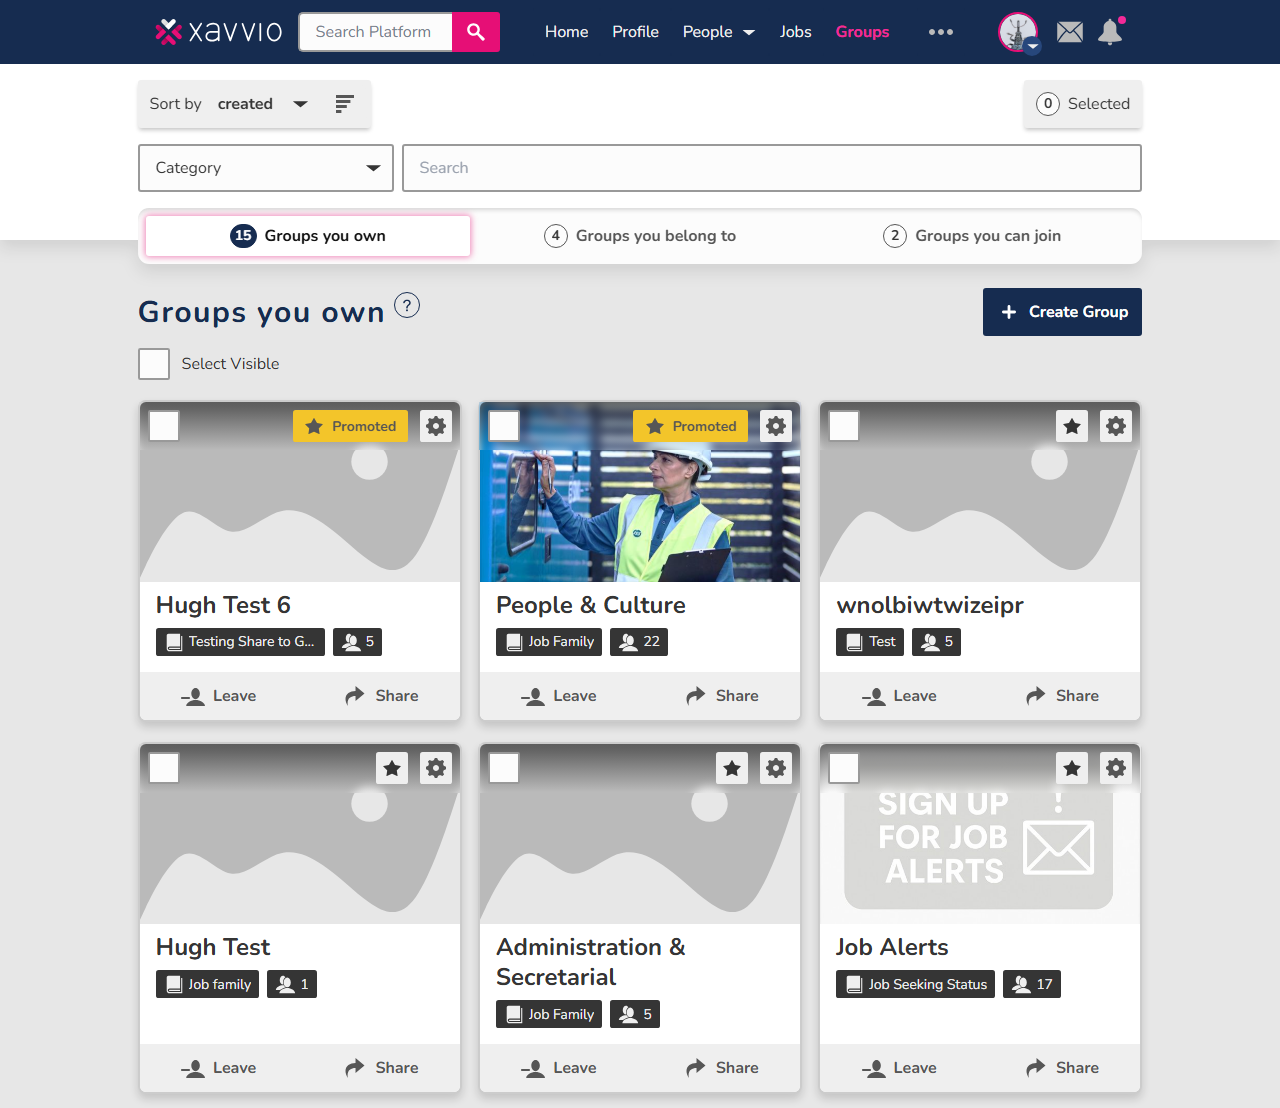Remove Promoted status from Hugh Test 6
1280x1108 pixels.
(x=351, y=426)
